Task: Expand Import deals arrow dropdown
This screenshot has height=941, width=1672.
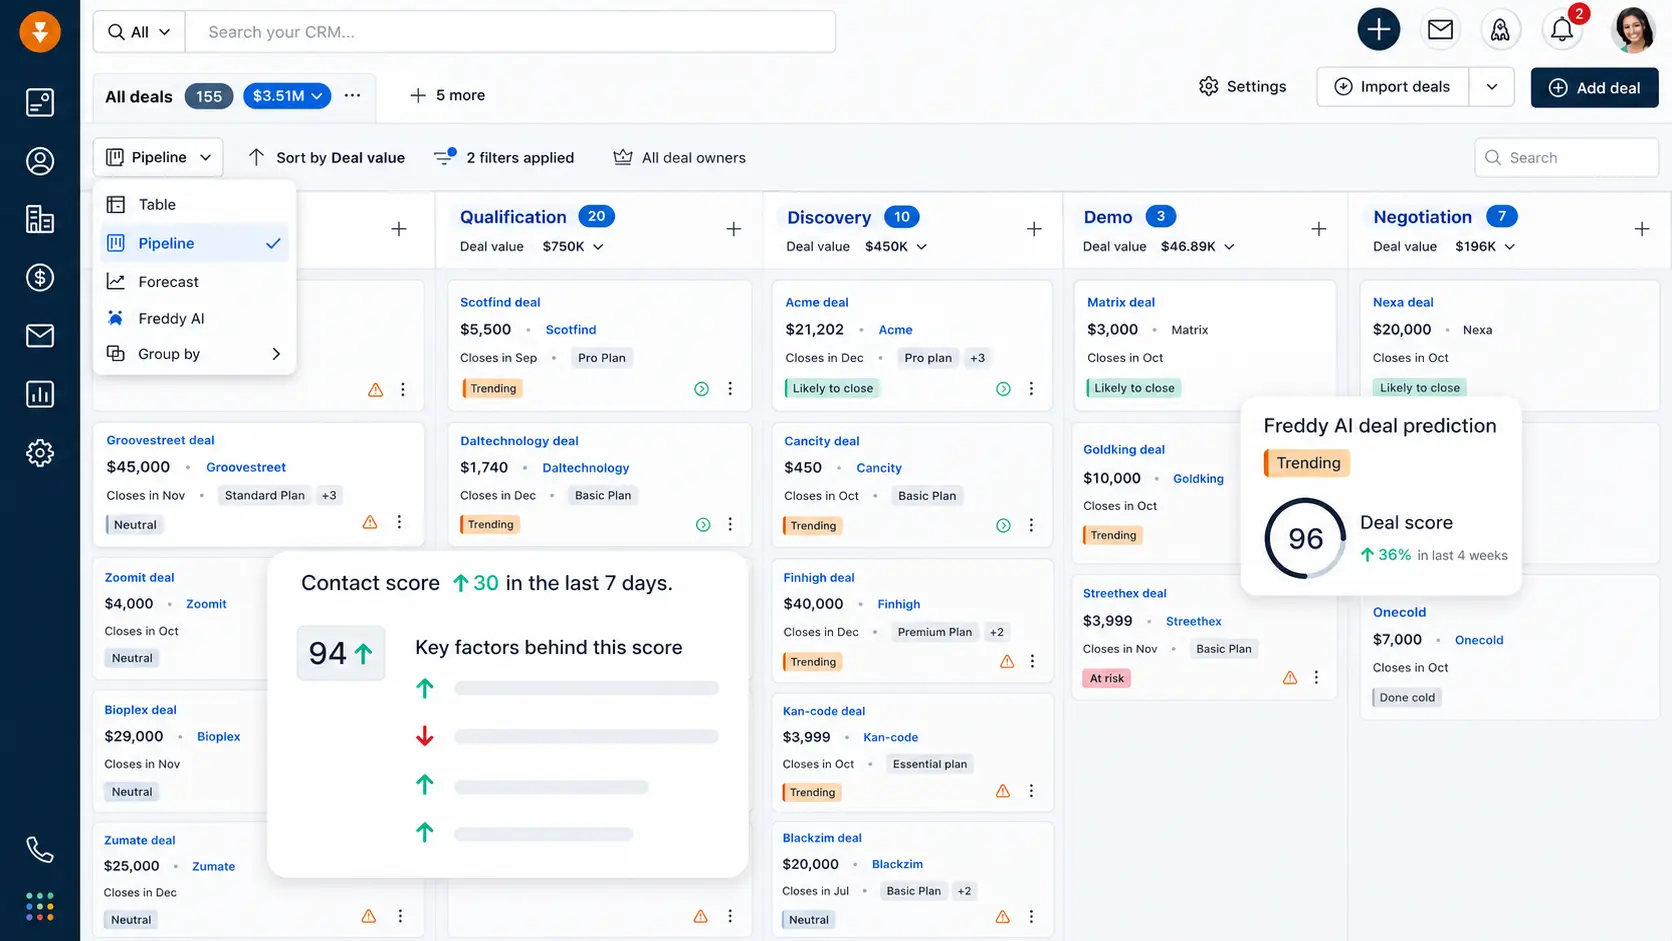Action: (x=1492, y=87)
